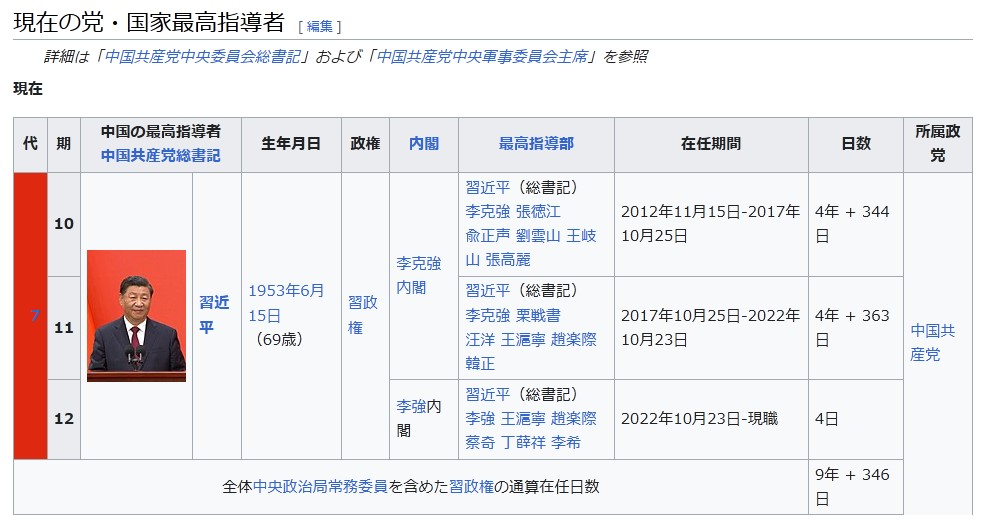987x526 pixels.
Task: Open the 内閣 column header link
Action: [424, 143]
